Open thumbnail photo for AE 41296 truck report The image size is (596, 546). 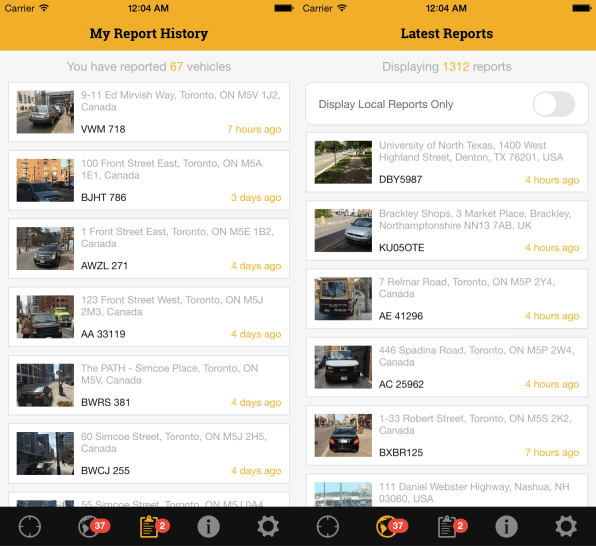pos(343,298)
